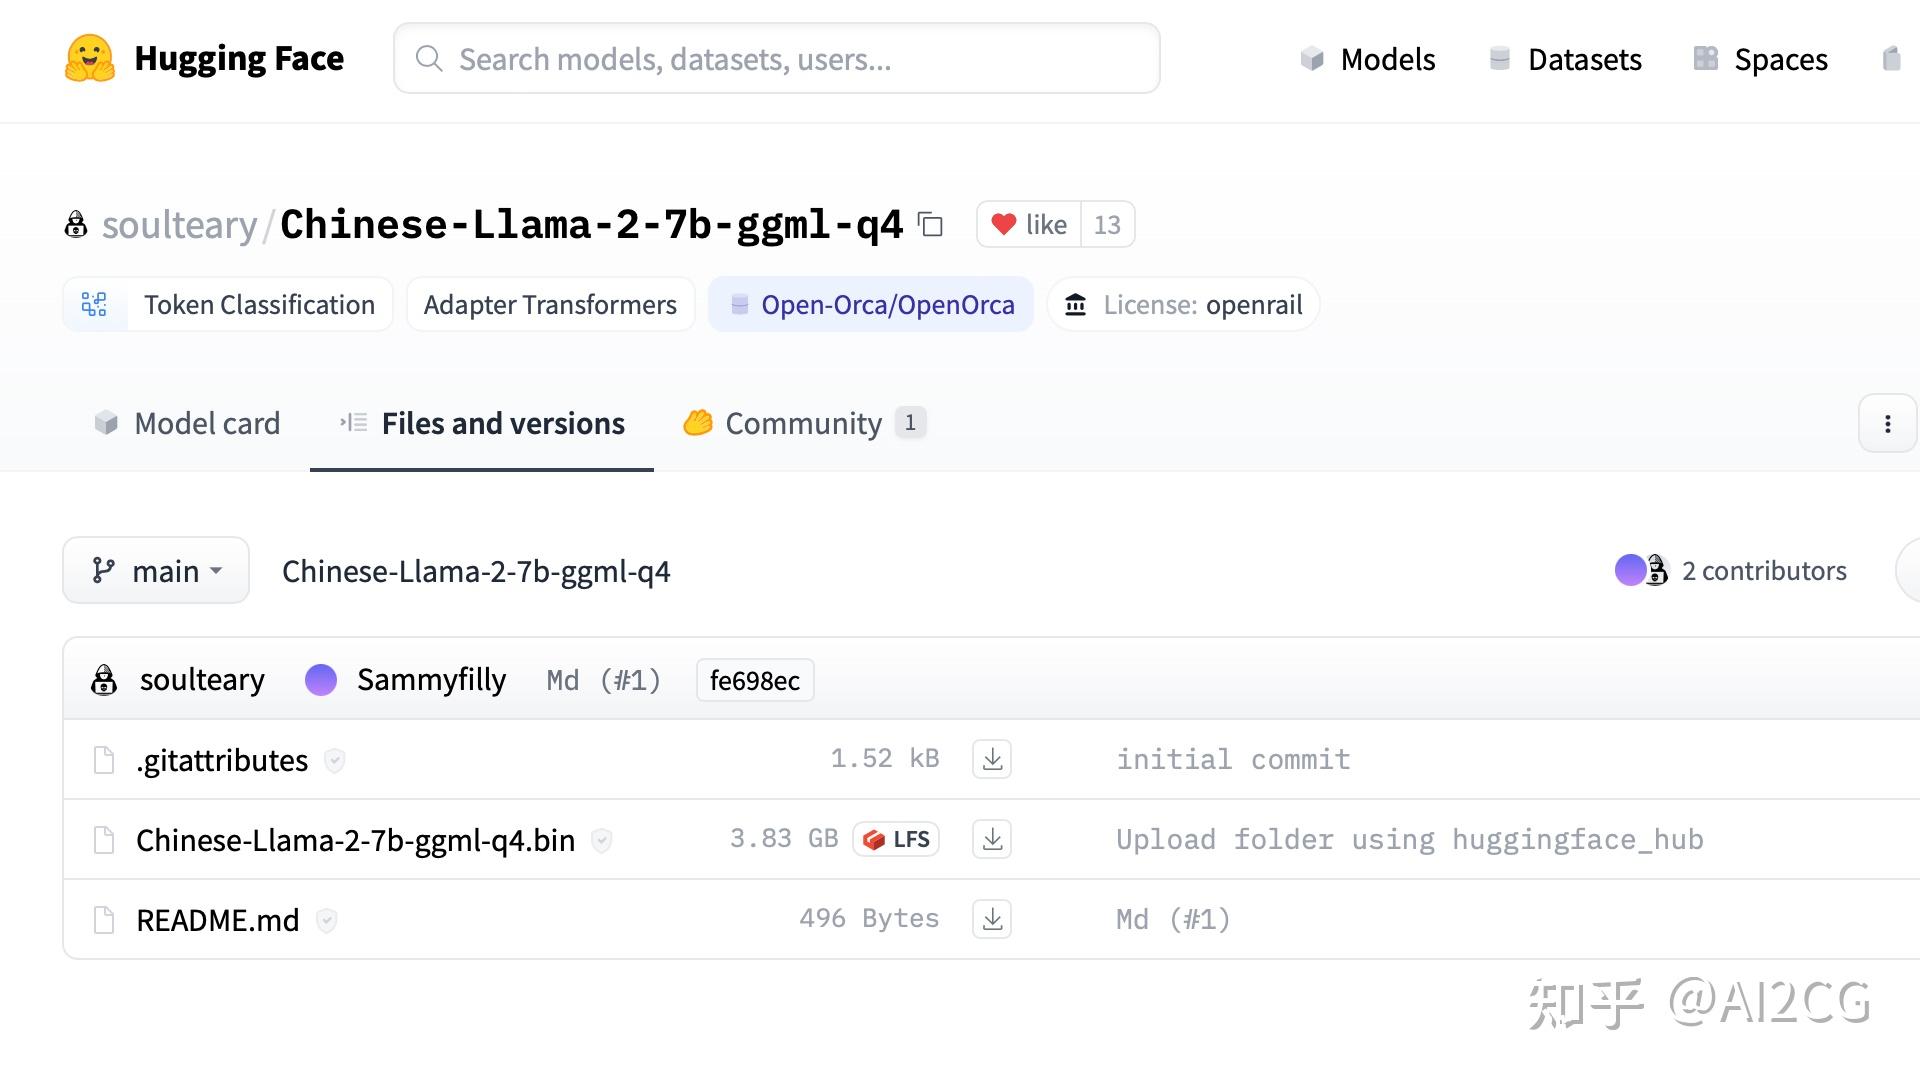Copy model name with the copy icon

[x=931, y=225]
